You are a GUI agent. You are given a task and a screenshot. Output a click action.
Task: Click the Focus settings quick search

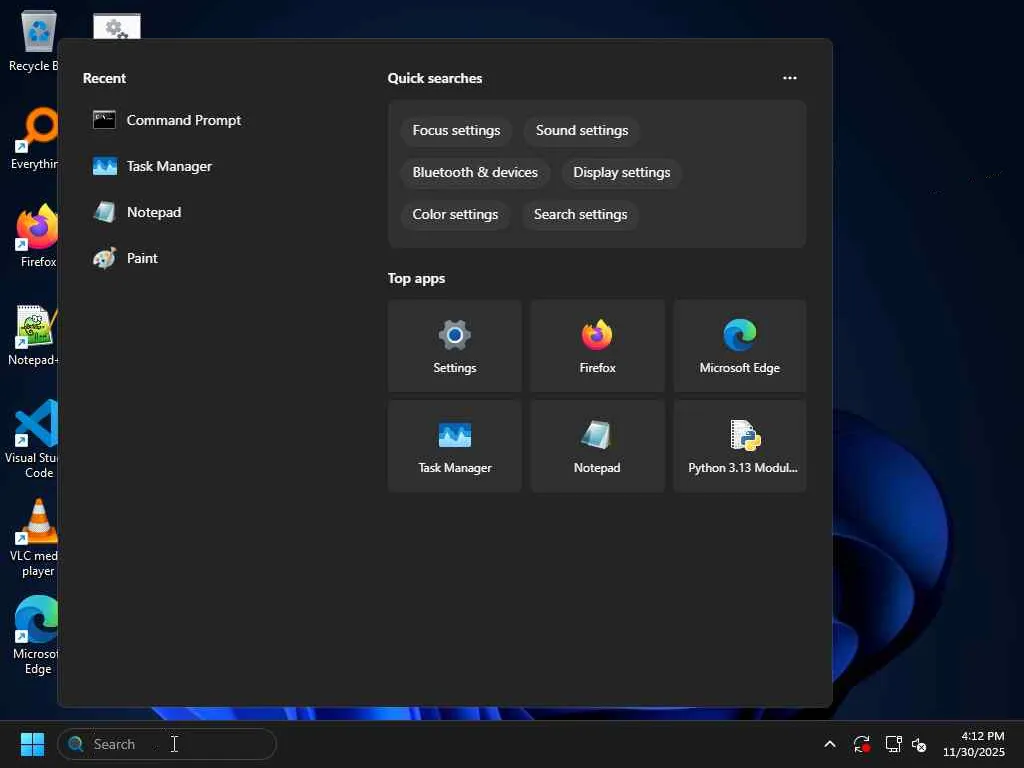tap(456, 130)
